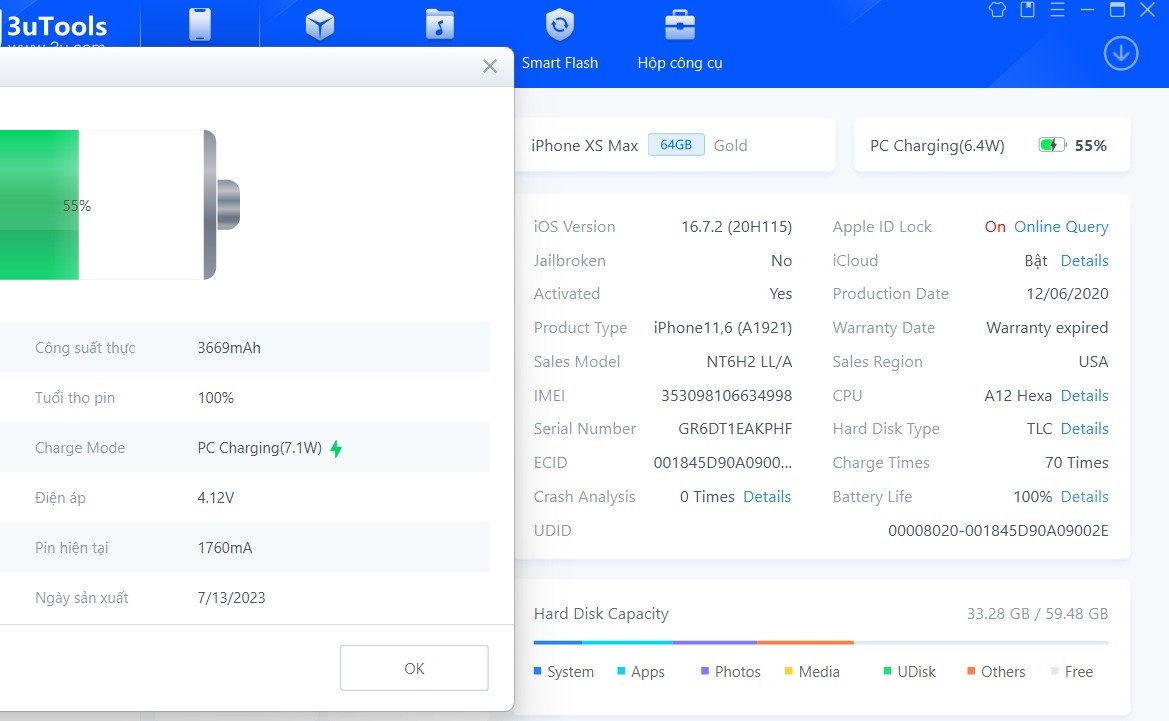1169x721 pixels.
Task: Select the UDisk legend entry
Action: pyautogui.click(x=910, y=672)
